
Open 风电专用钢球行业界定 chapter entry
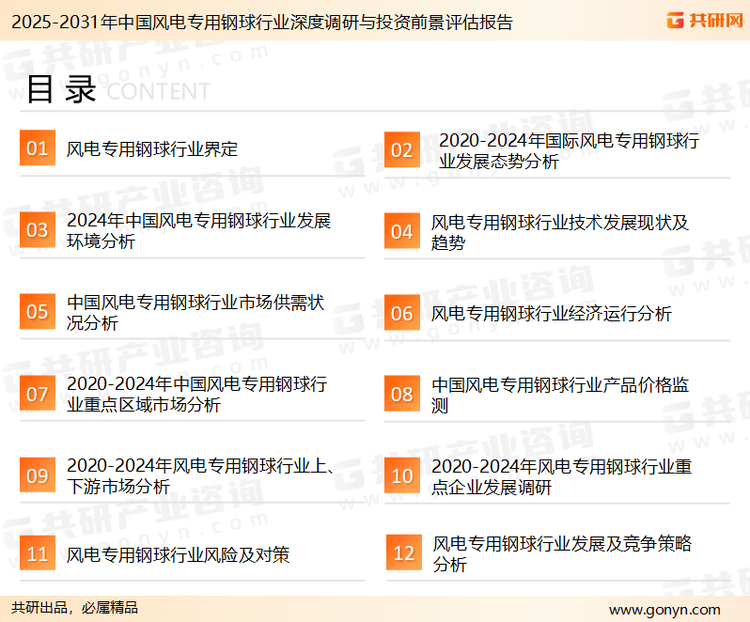pyautogui.click(x=152, y=150)
